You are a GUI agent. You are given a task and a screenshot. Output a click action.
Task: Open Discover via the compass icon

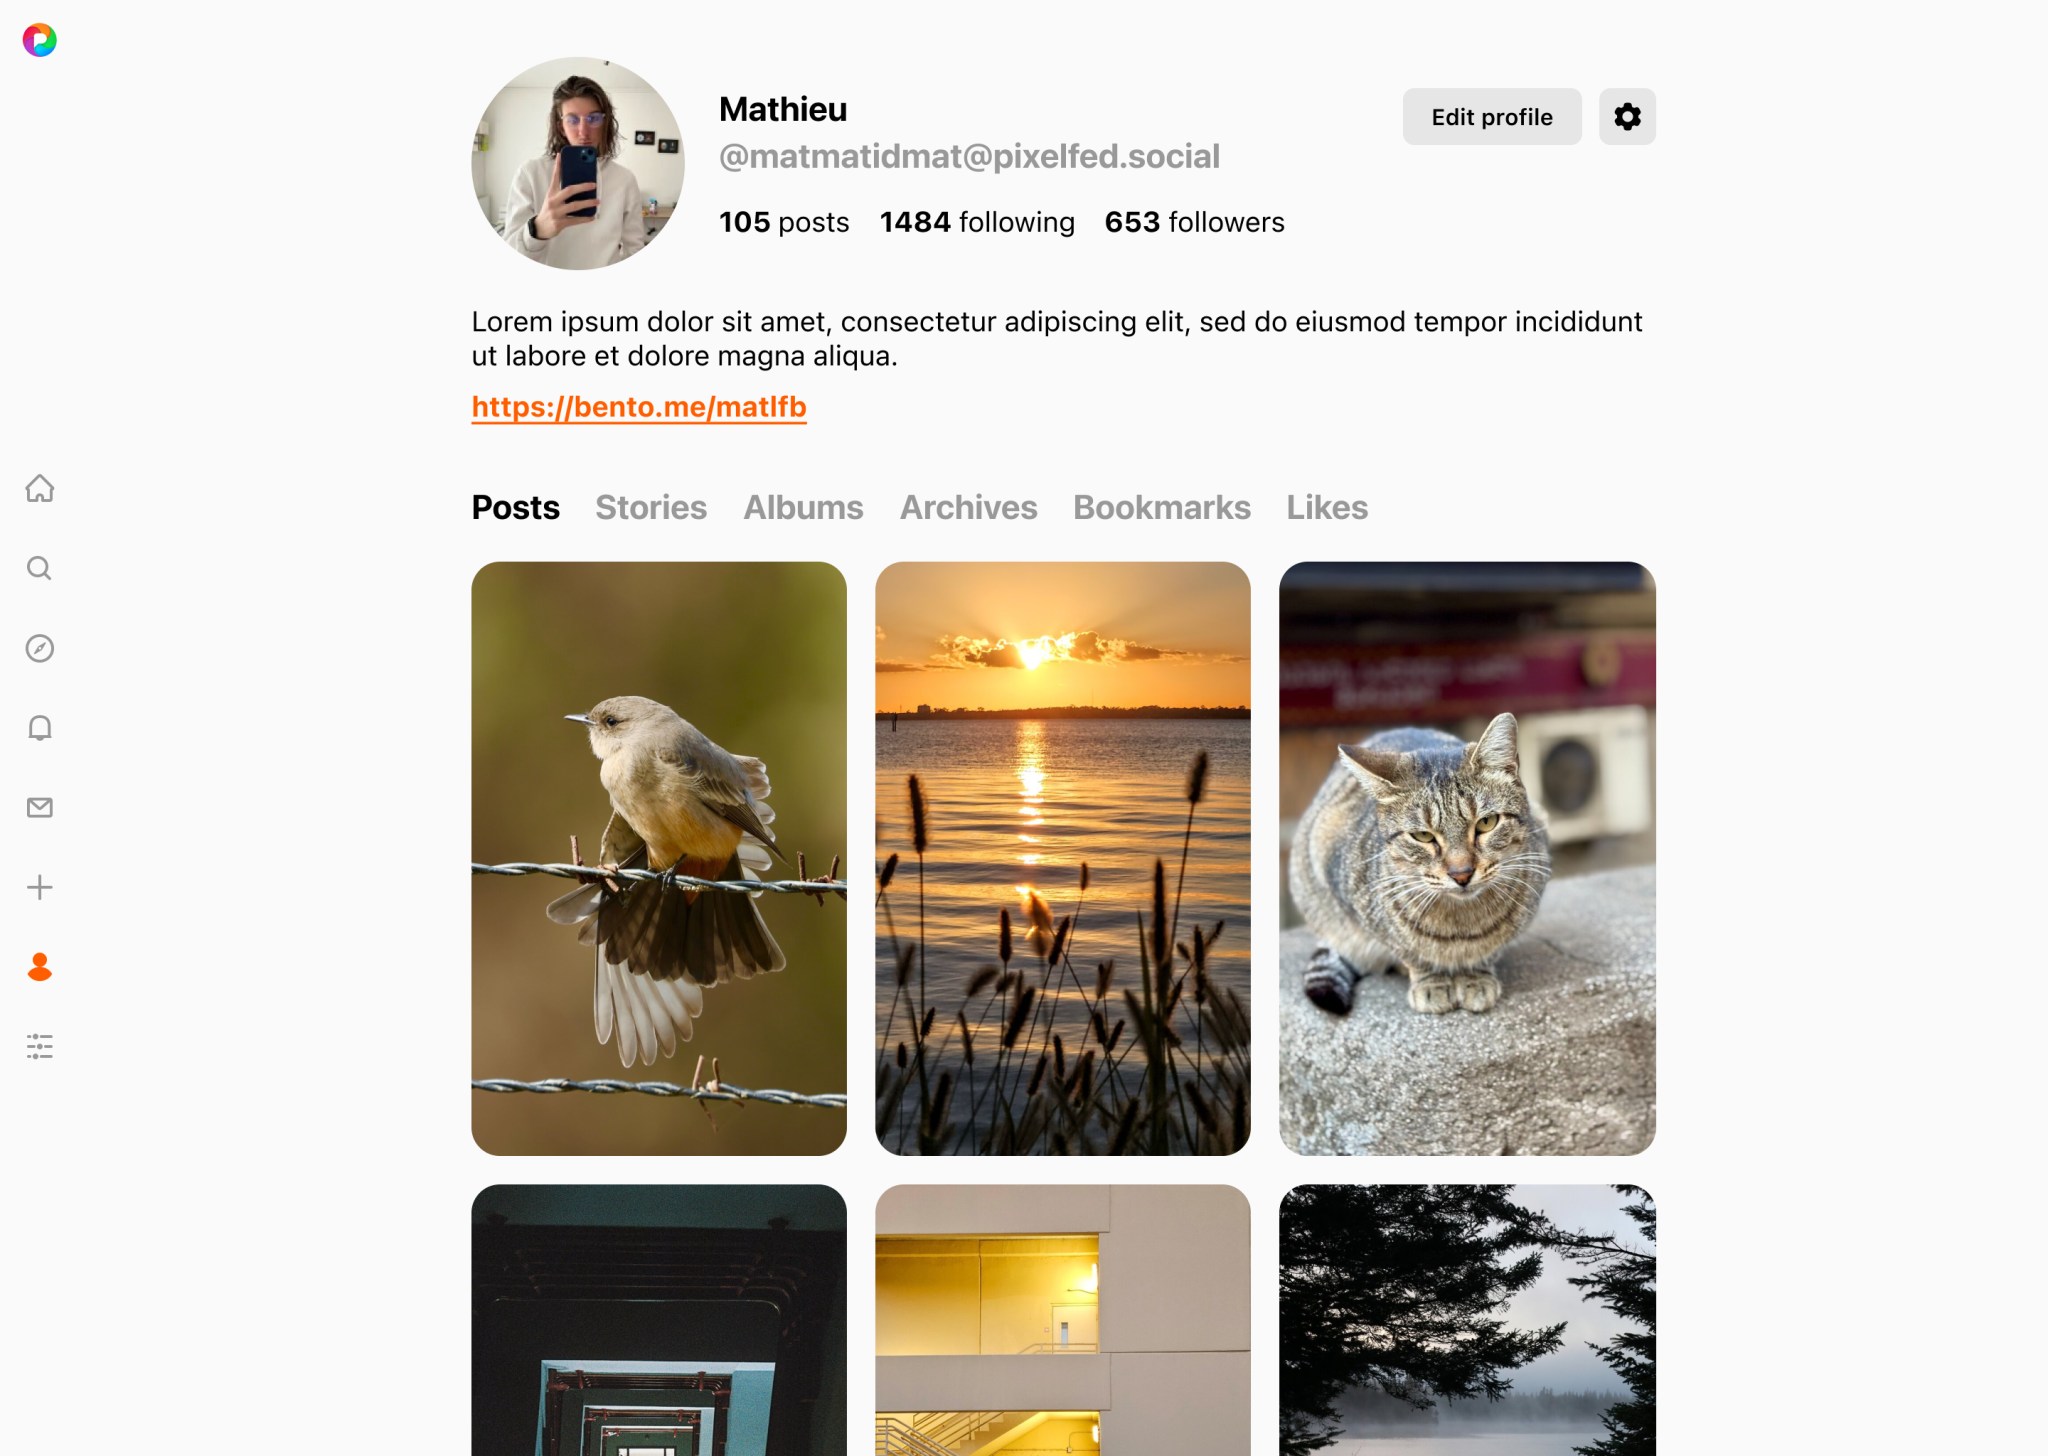tap(40, 648)
